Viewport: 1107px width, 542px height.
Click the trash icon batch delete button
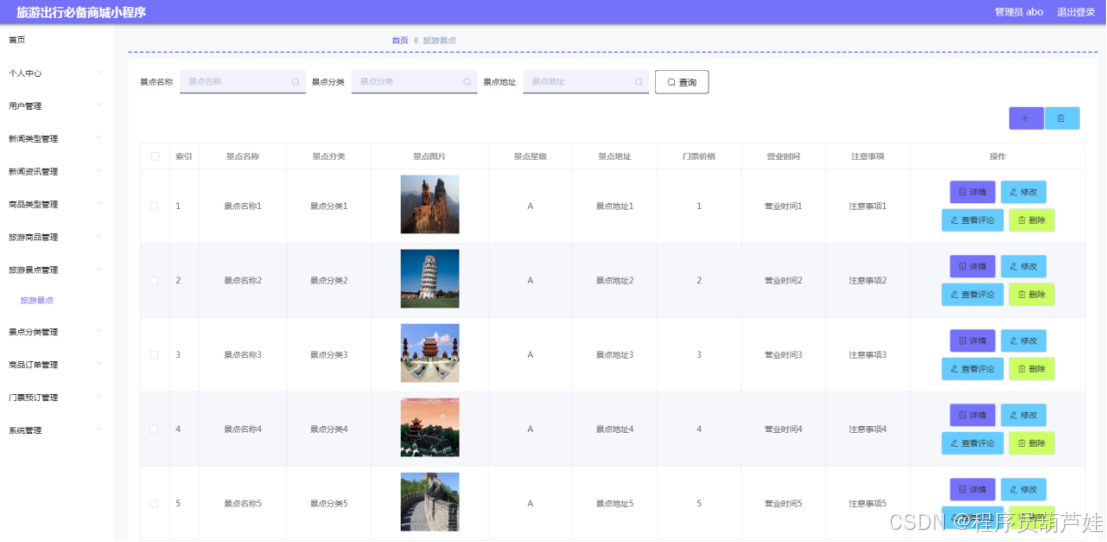click(1062, 119)
